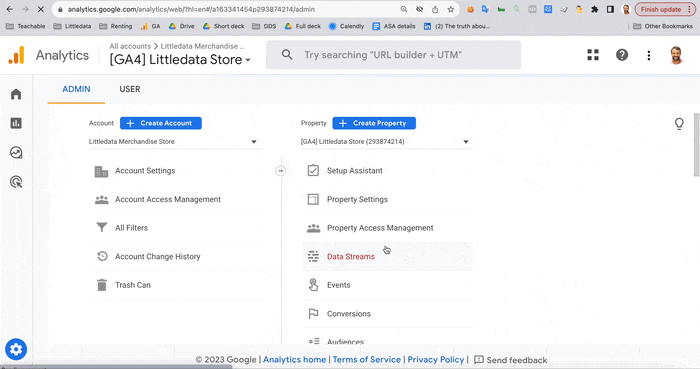Click the All accounts breadcrumb

point(130,46)
